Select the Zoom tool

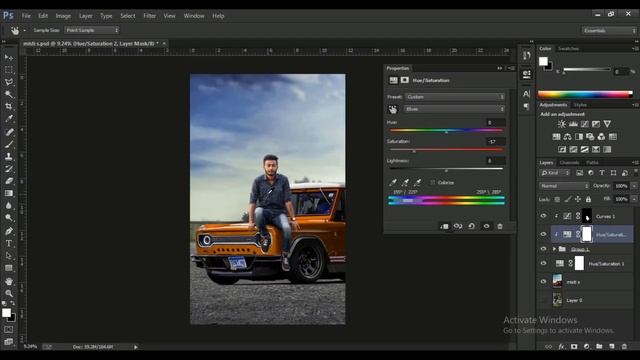point(9,293)
